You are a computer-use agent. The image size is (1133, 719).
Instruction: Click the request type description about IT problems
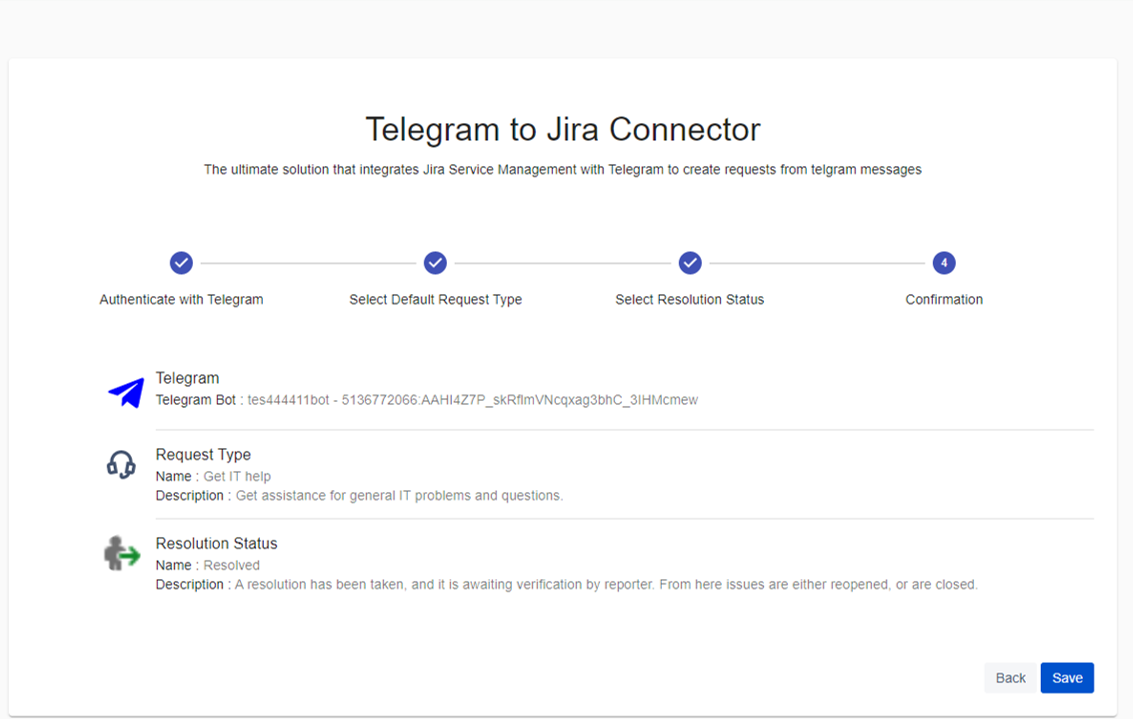point(399,496)
